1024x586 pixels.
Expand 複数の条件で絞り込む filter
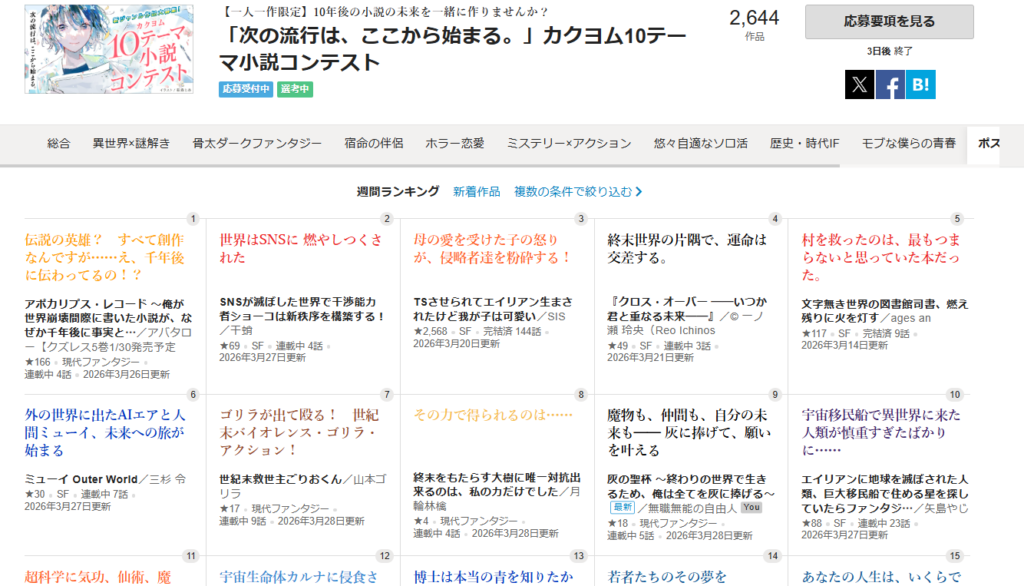578,191
